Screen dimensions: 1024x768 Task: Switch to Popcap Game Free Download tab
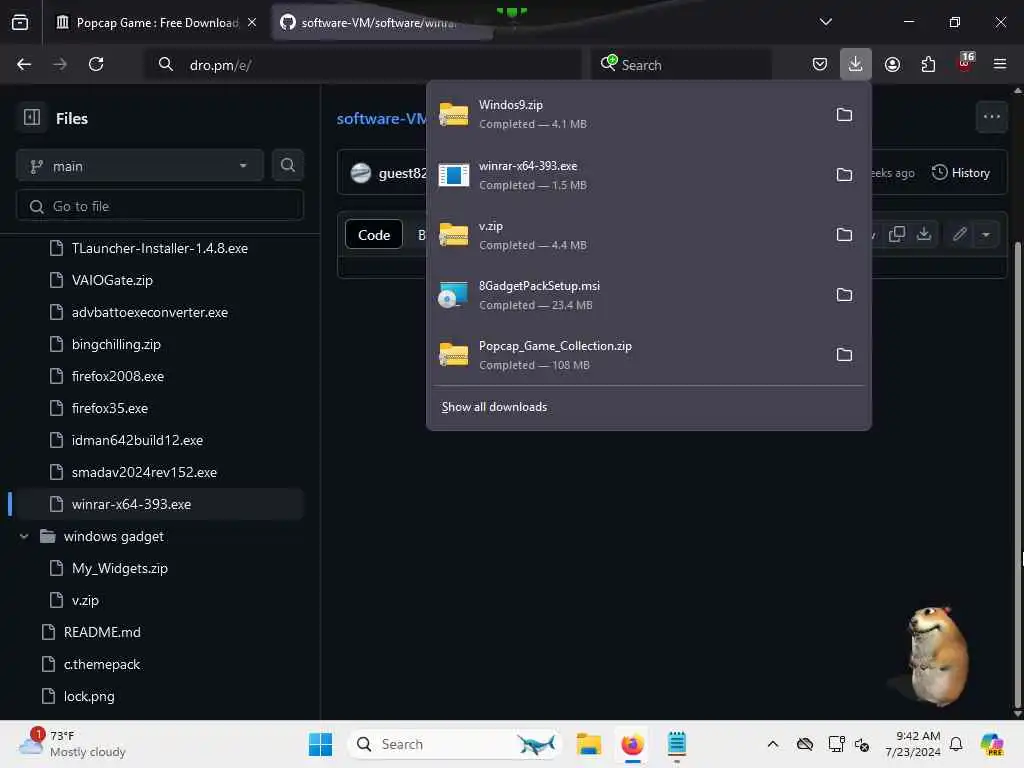point(155,23)
